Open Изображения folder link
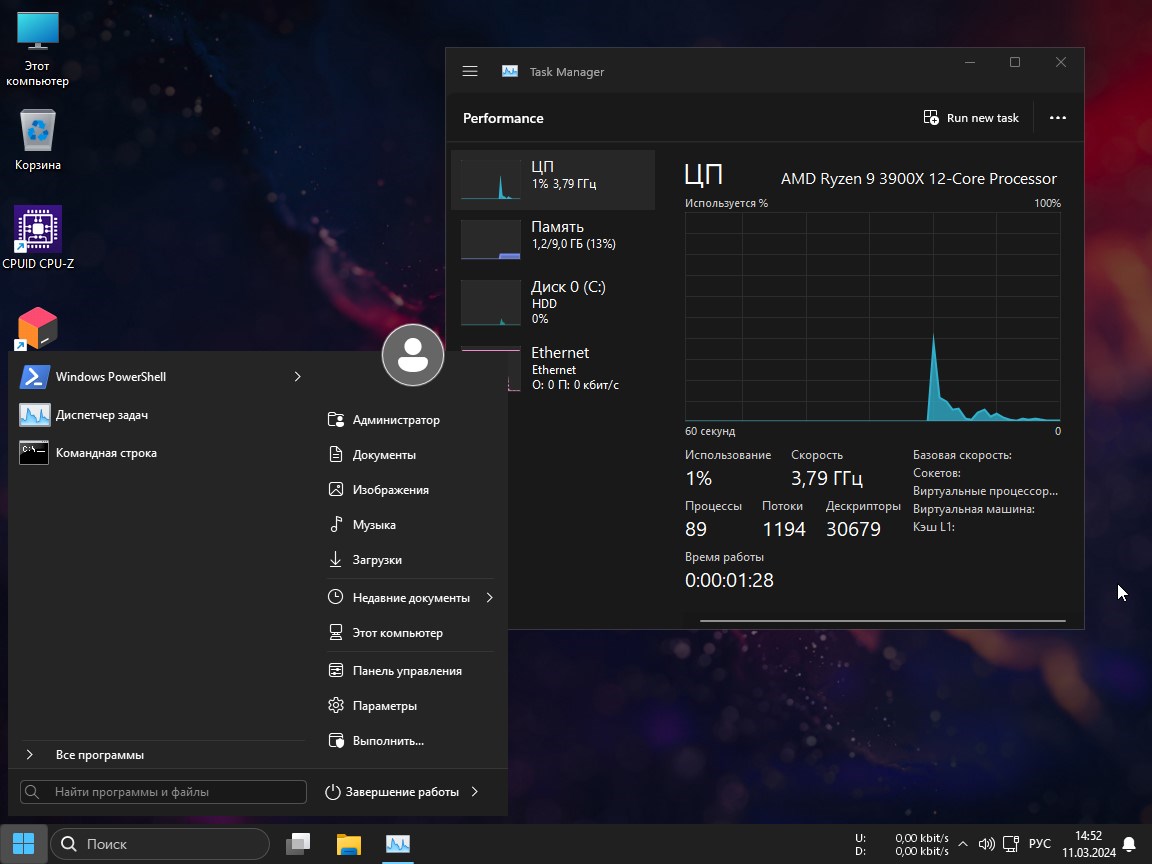The image size is (1152, 864). (x=410, y=489)
